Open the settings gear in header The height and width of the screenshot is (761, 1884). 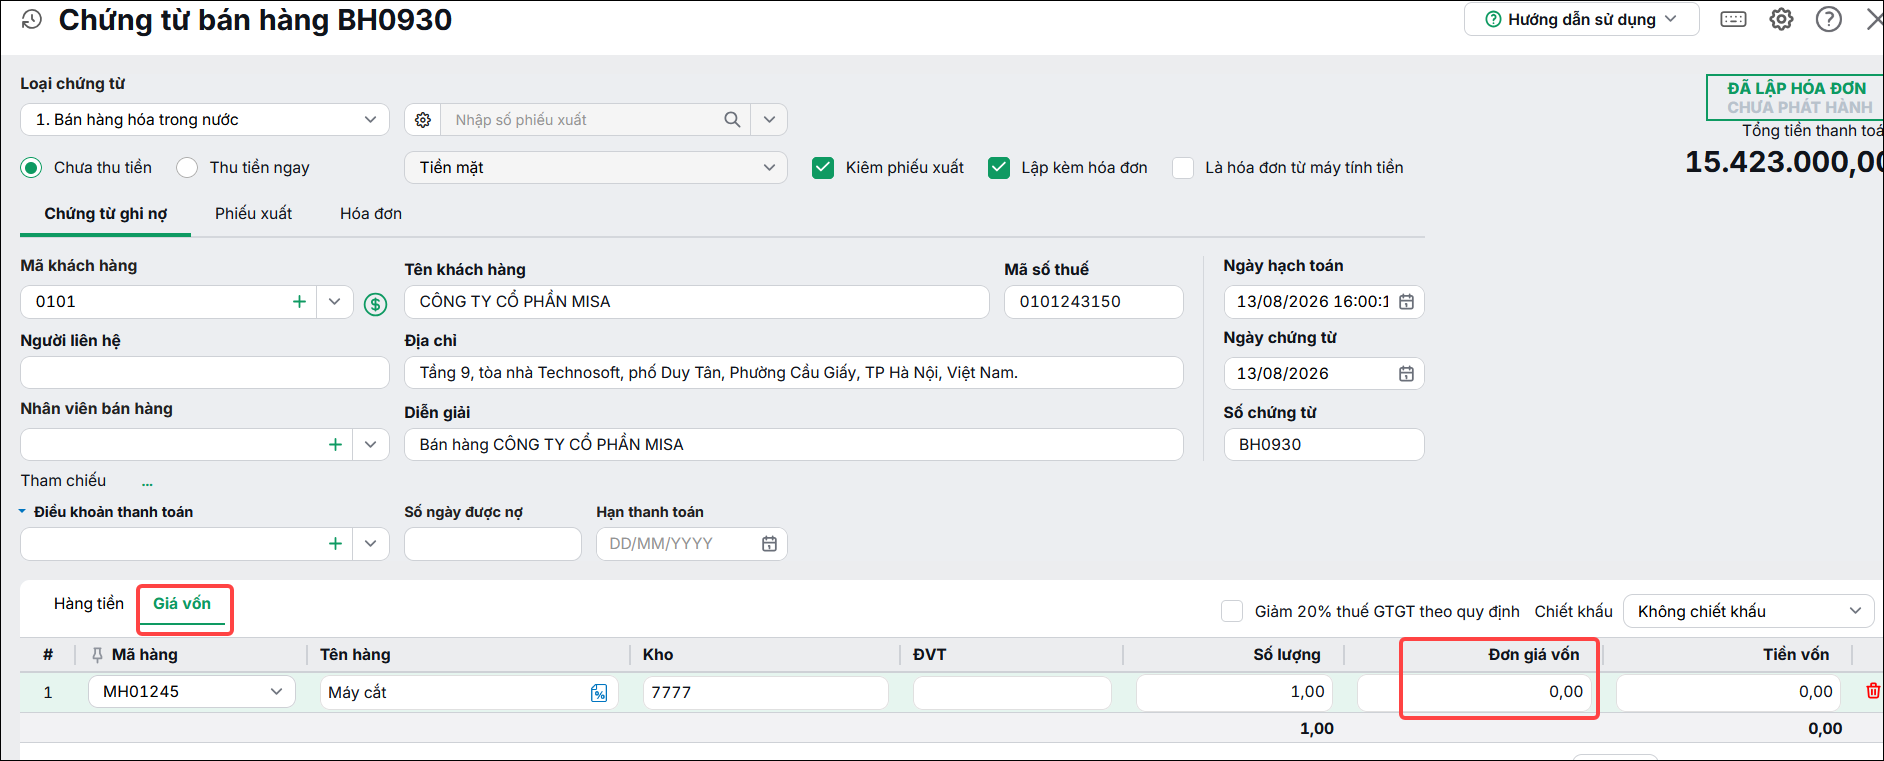1781,19
